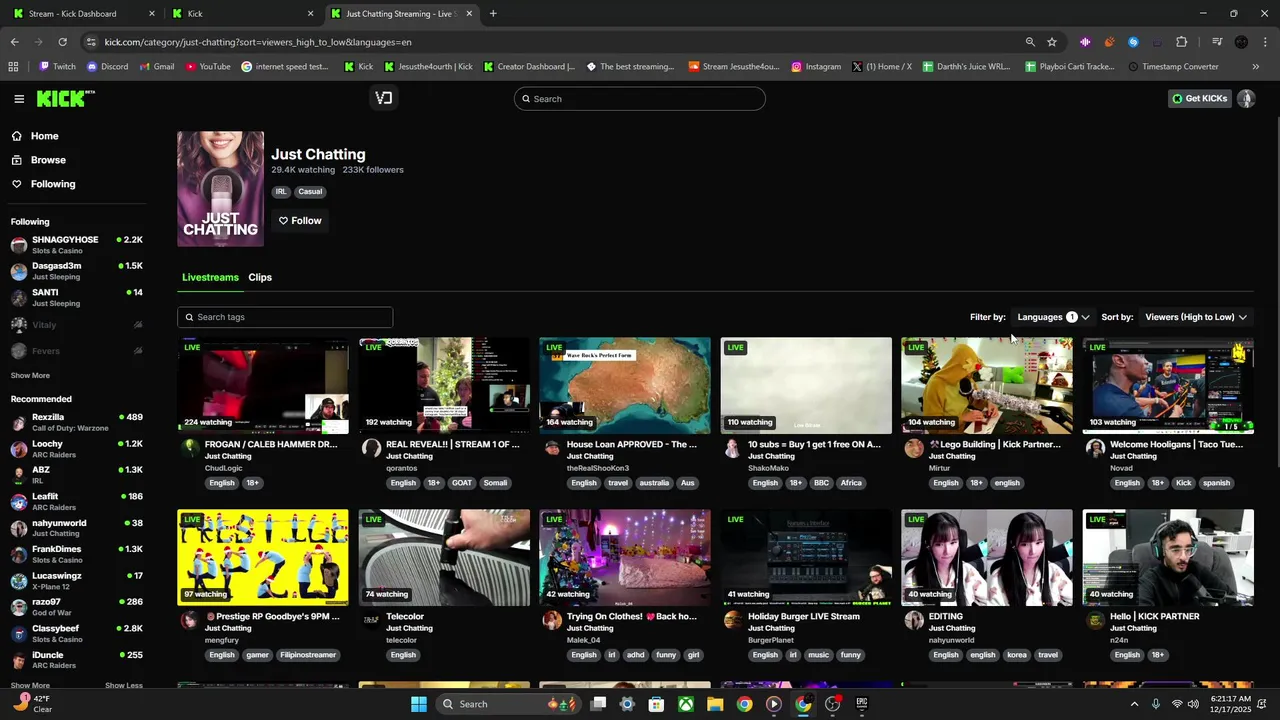Show more bookmarks overflow chevron
The image size is (1280, 720).
(x=1255, y=67)
